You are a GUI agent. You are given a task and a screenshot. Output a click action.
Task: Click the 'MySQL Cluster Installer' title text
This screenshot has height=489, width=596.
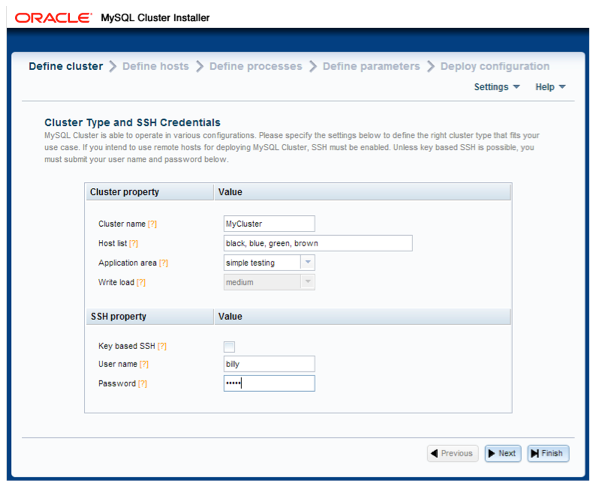[155, 18]
